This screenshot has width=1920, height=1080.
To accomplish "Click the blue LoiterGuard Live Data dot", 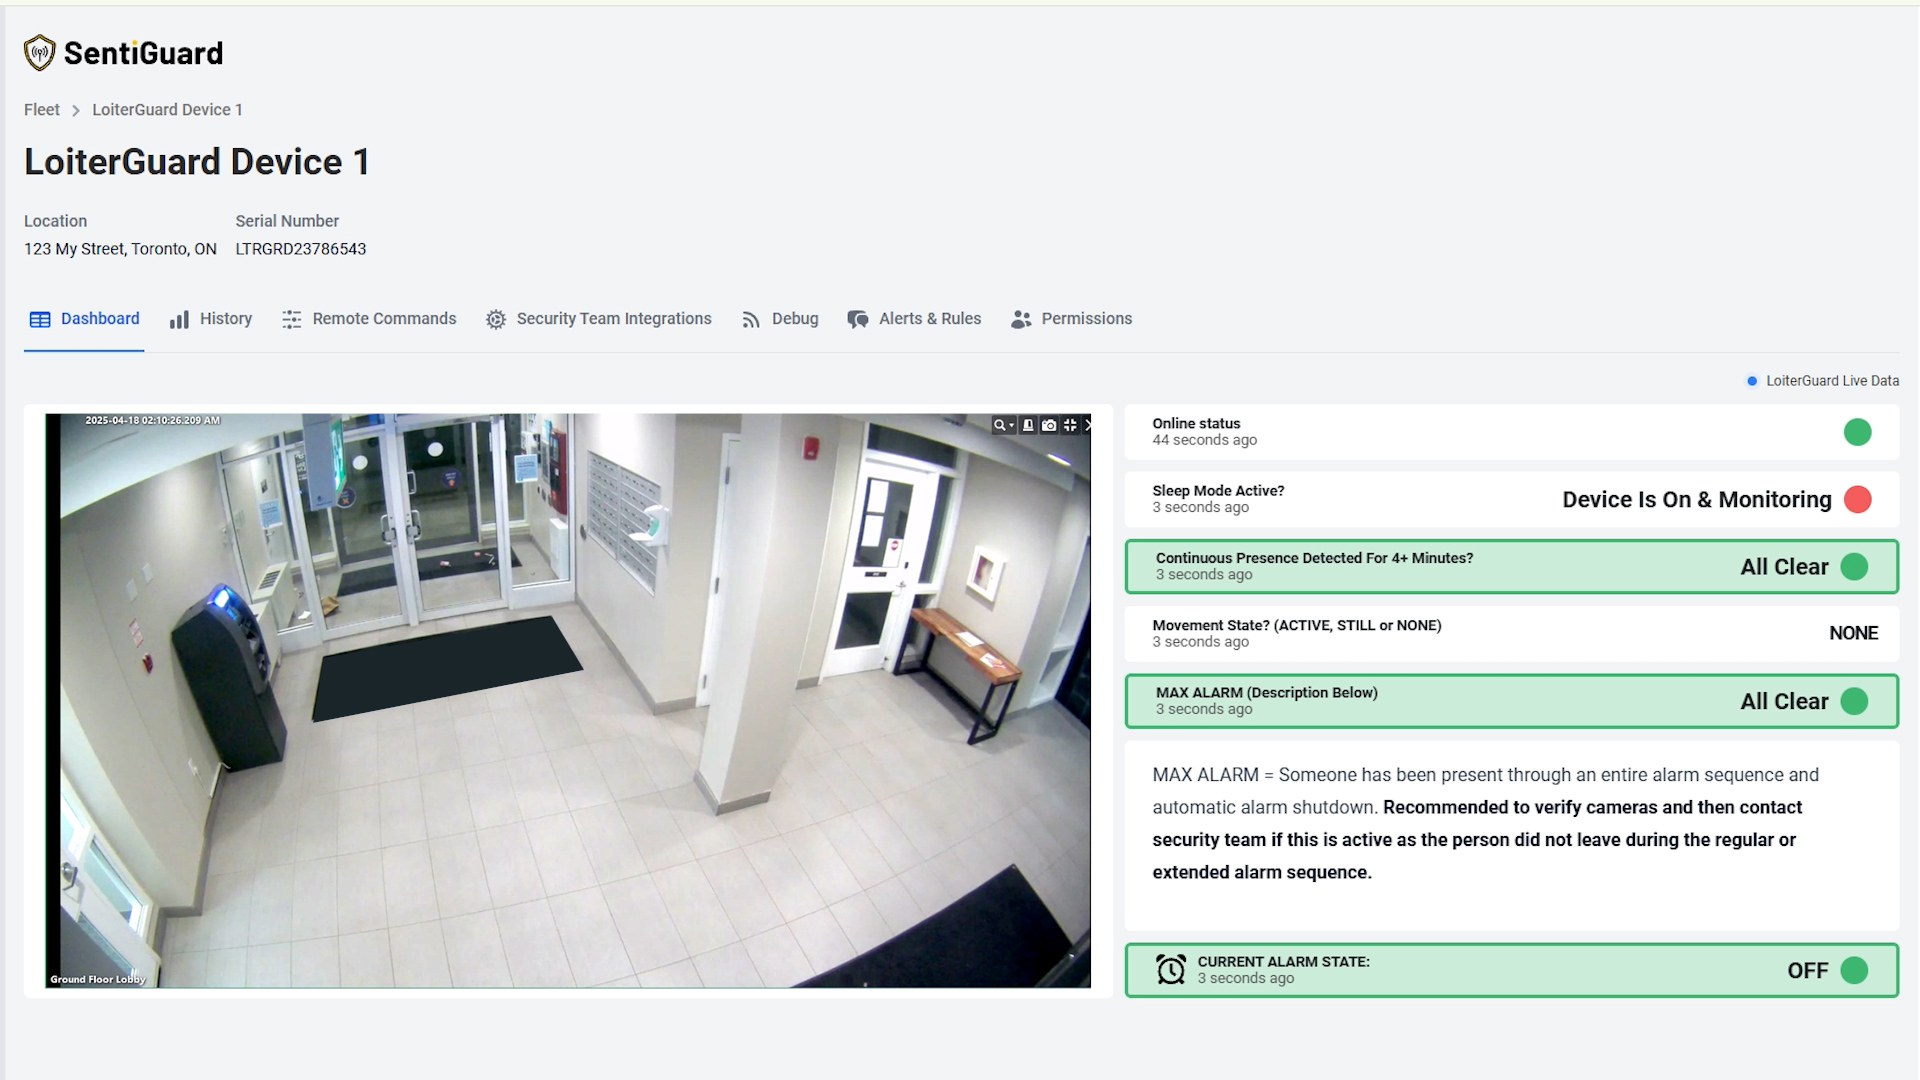I will (x=1752, y=381).
